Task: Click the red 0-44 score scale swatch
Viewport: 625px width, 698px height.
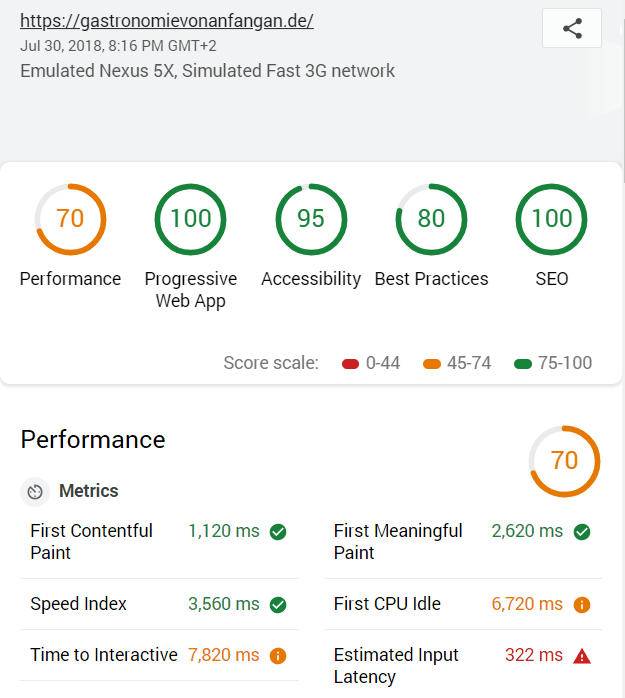Action: pyautogui.click(x=350, y=364)
